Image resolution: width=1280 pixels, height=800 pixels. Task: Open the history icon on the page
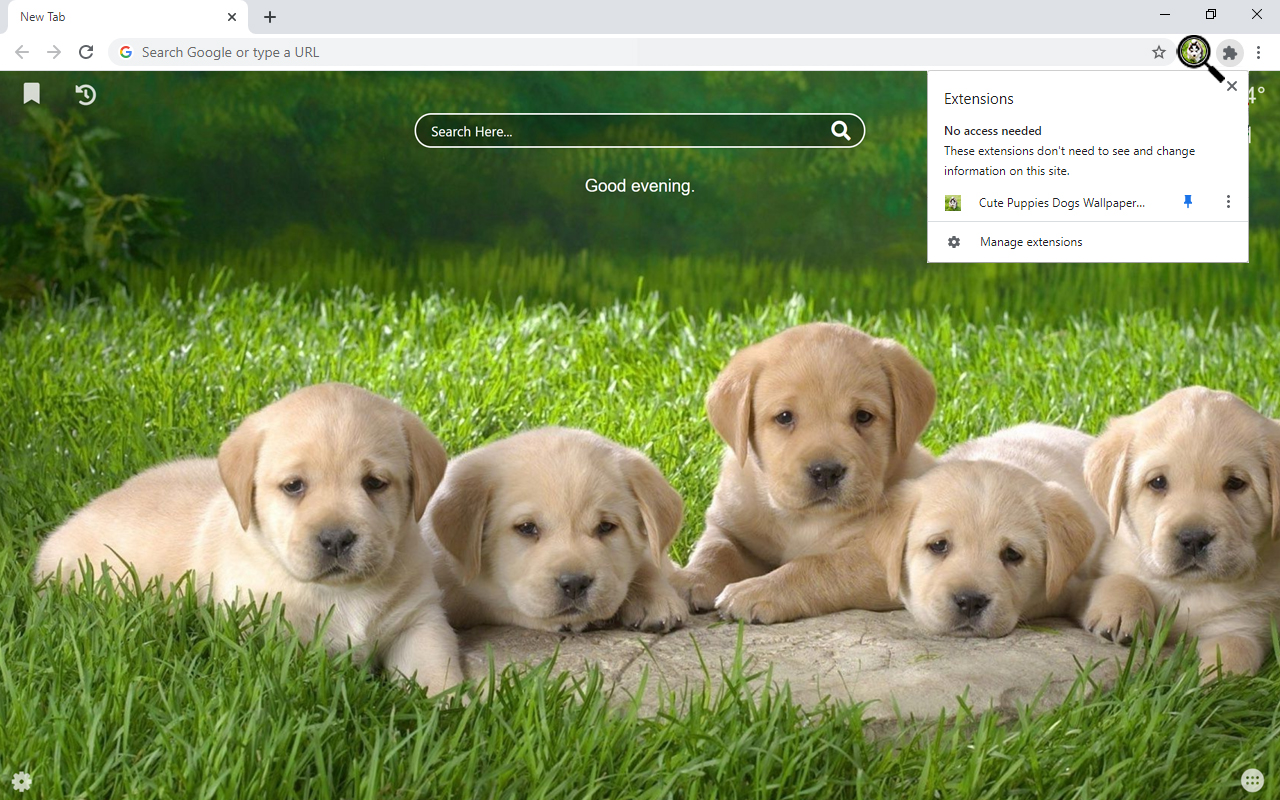86,94
